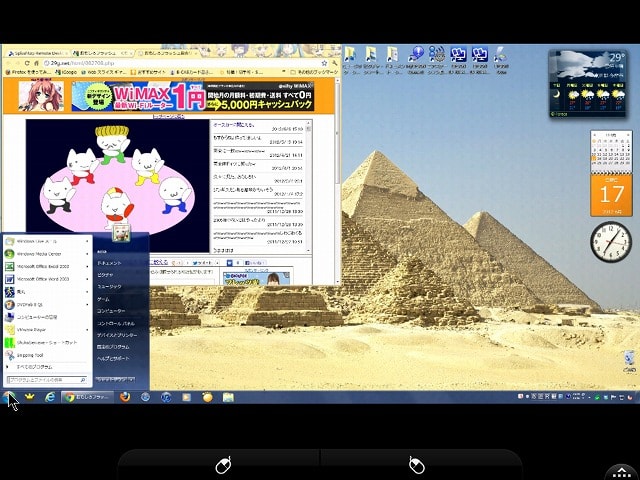Click the Tweet button below the animation
This screenshot has width=640, height=480.
pos(204,263)
